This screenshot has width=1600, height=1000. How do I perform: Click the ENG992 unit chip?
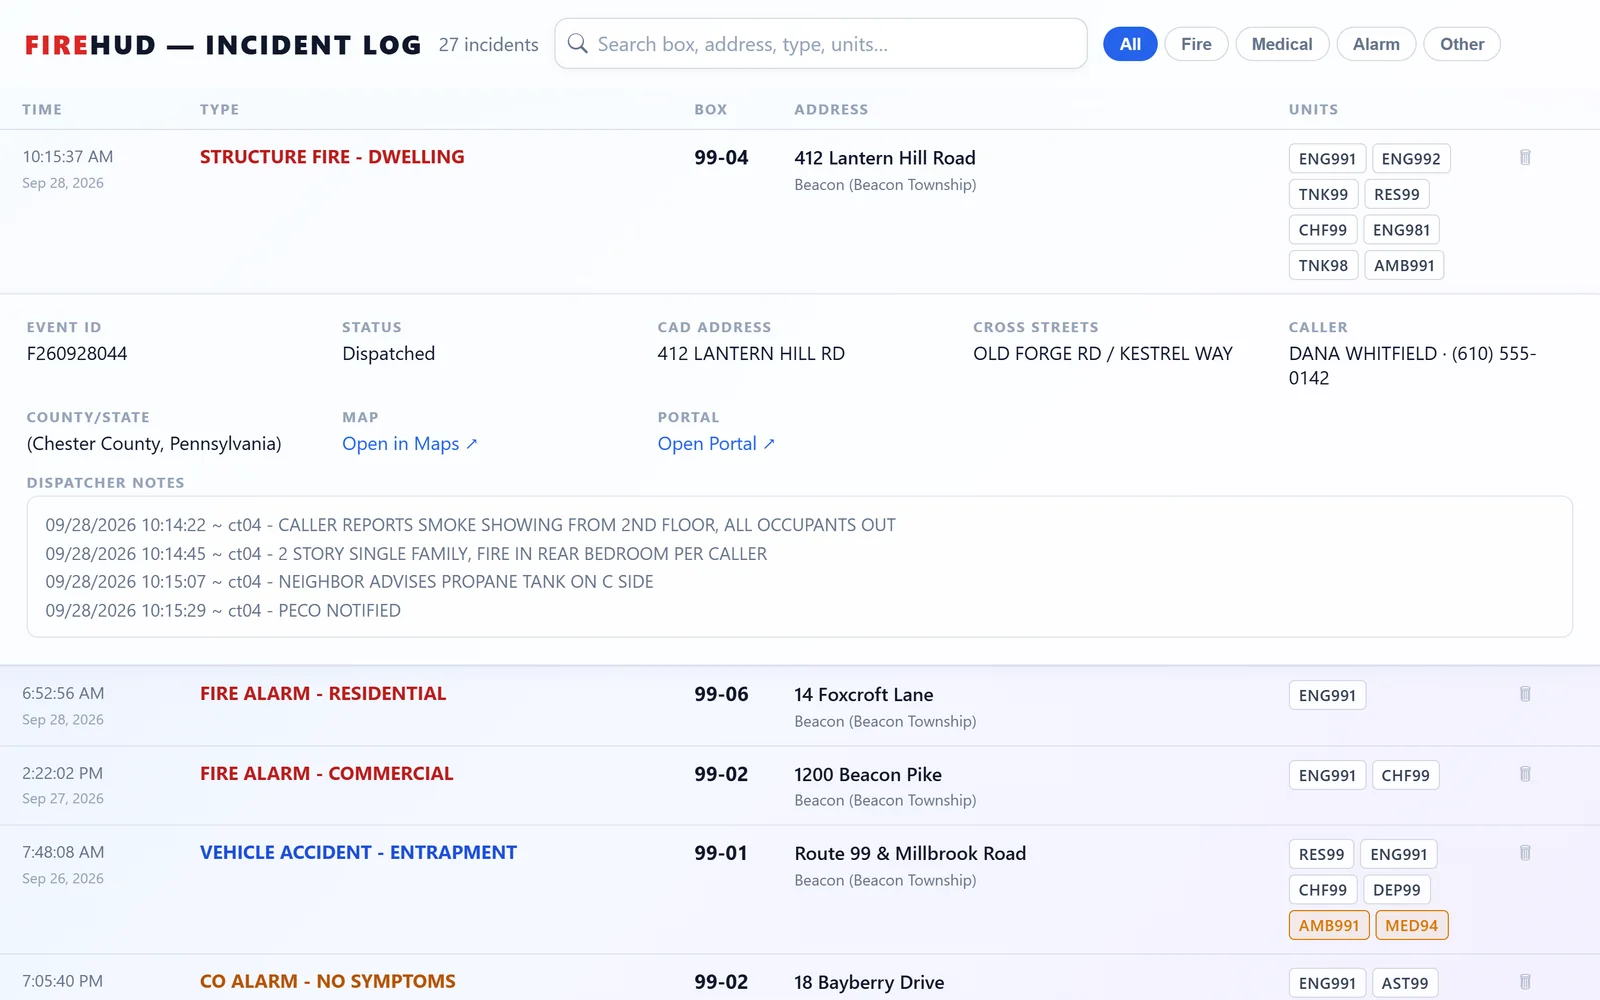click(x=1411, y=159)
